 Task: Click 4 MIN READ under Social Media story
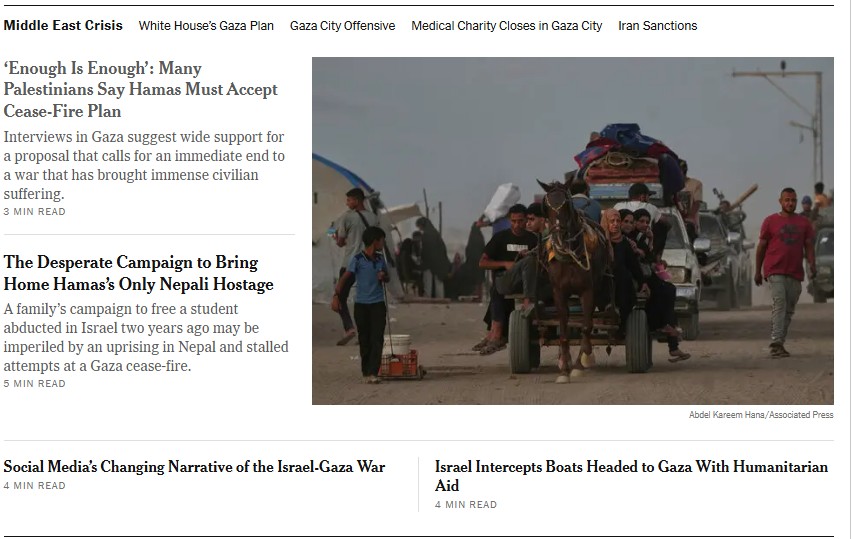(34, 486)
